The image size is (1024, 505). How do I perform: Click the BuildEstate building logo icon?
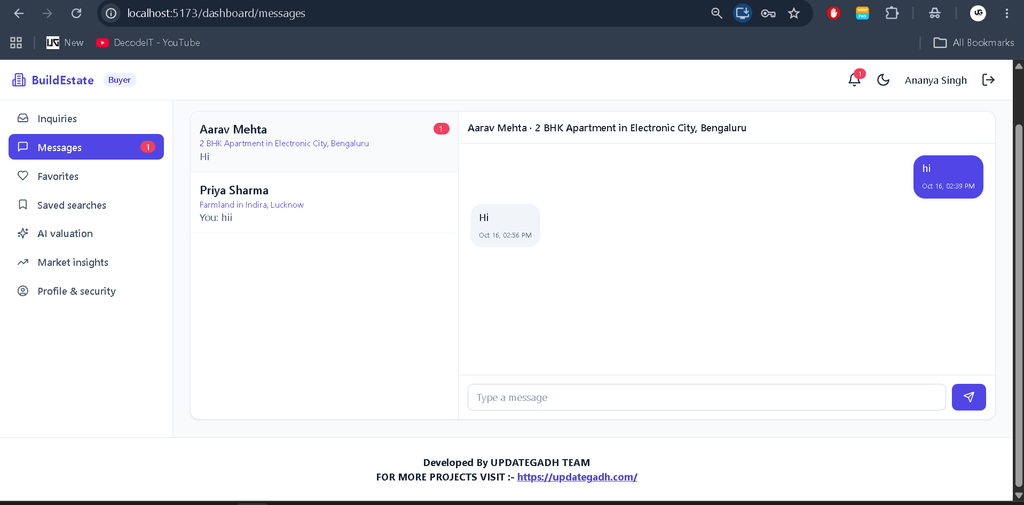(x=19, y=80)
